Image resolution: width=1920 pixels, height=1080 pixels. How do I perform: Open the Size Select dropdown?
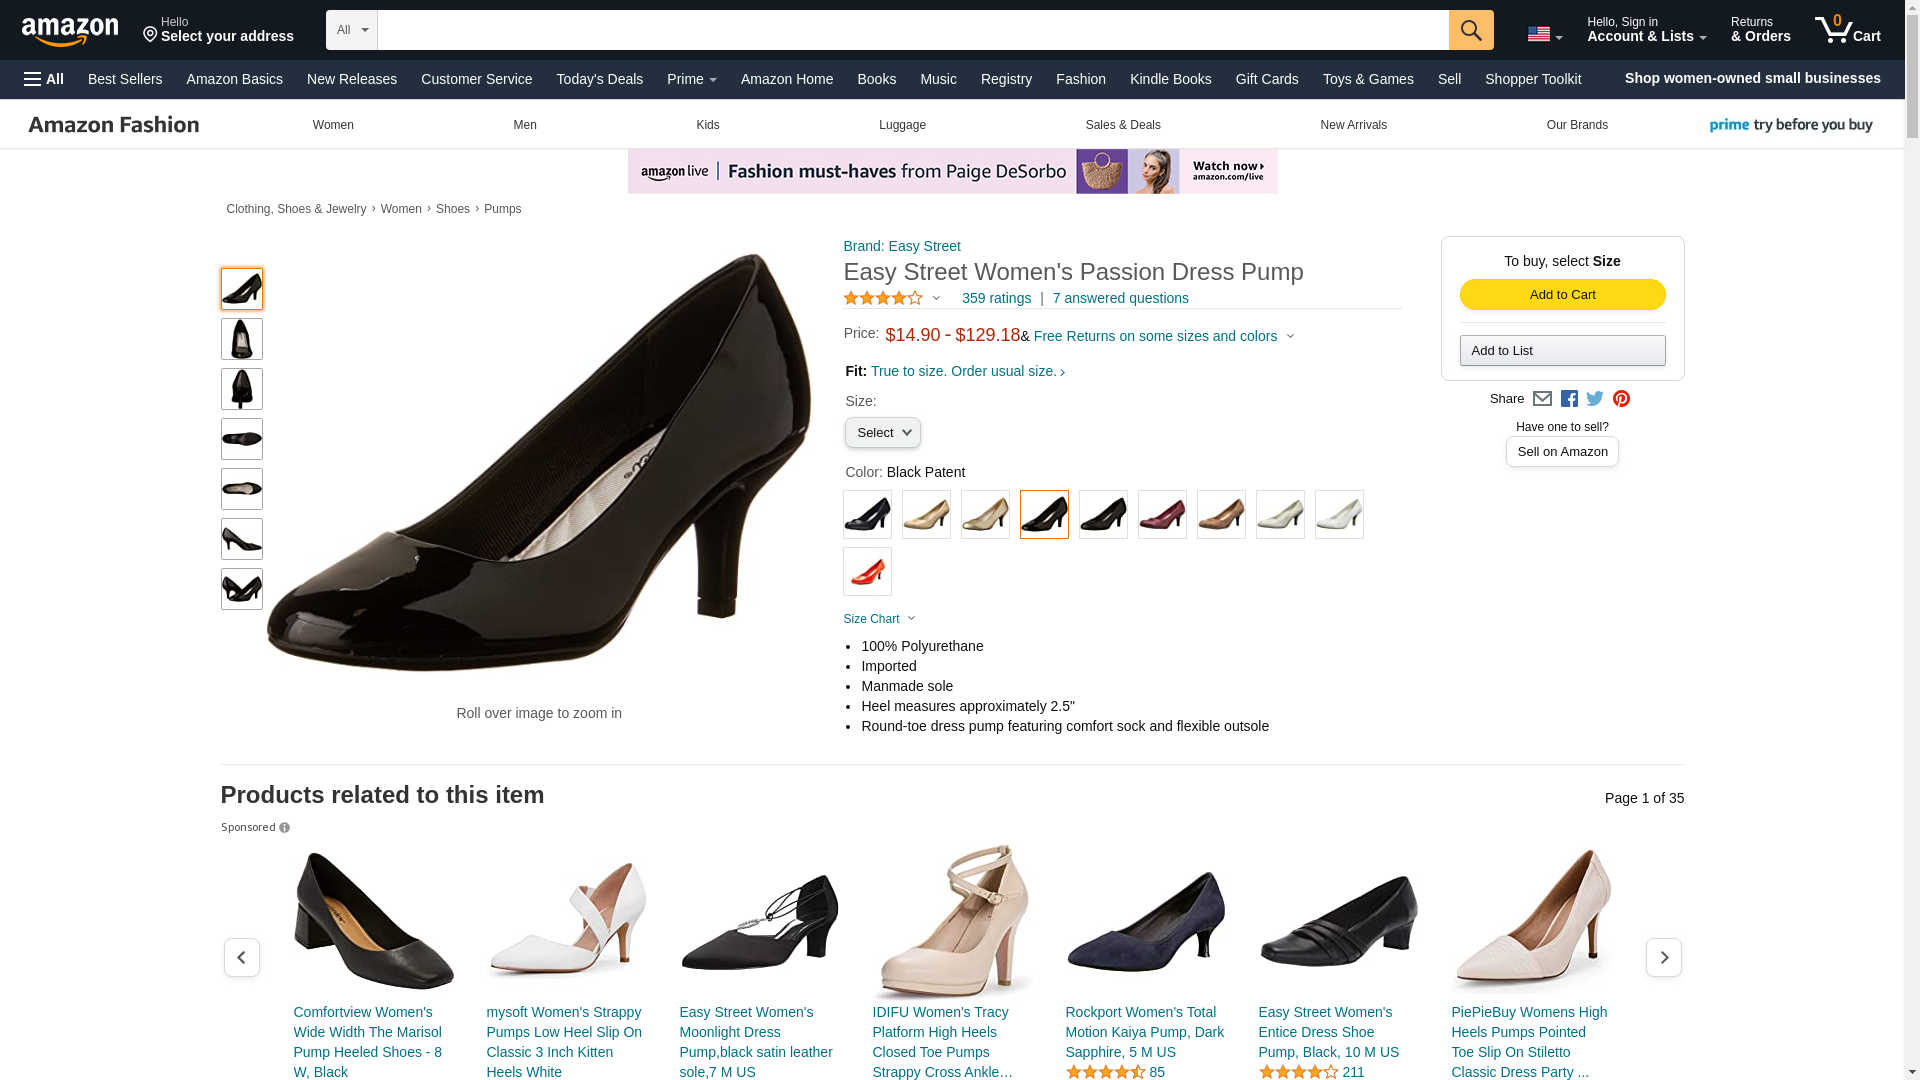coord(882,433)
